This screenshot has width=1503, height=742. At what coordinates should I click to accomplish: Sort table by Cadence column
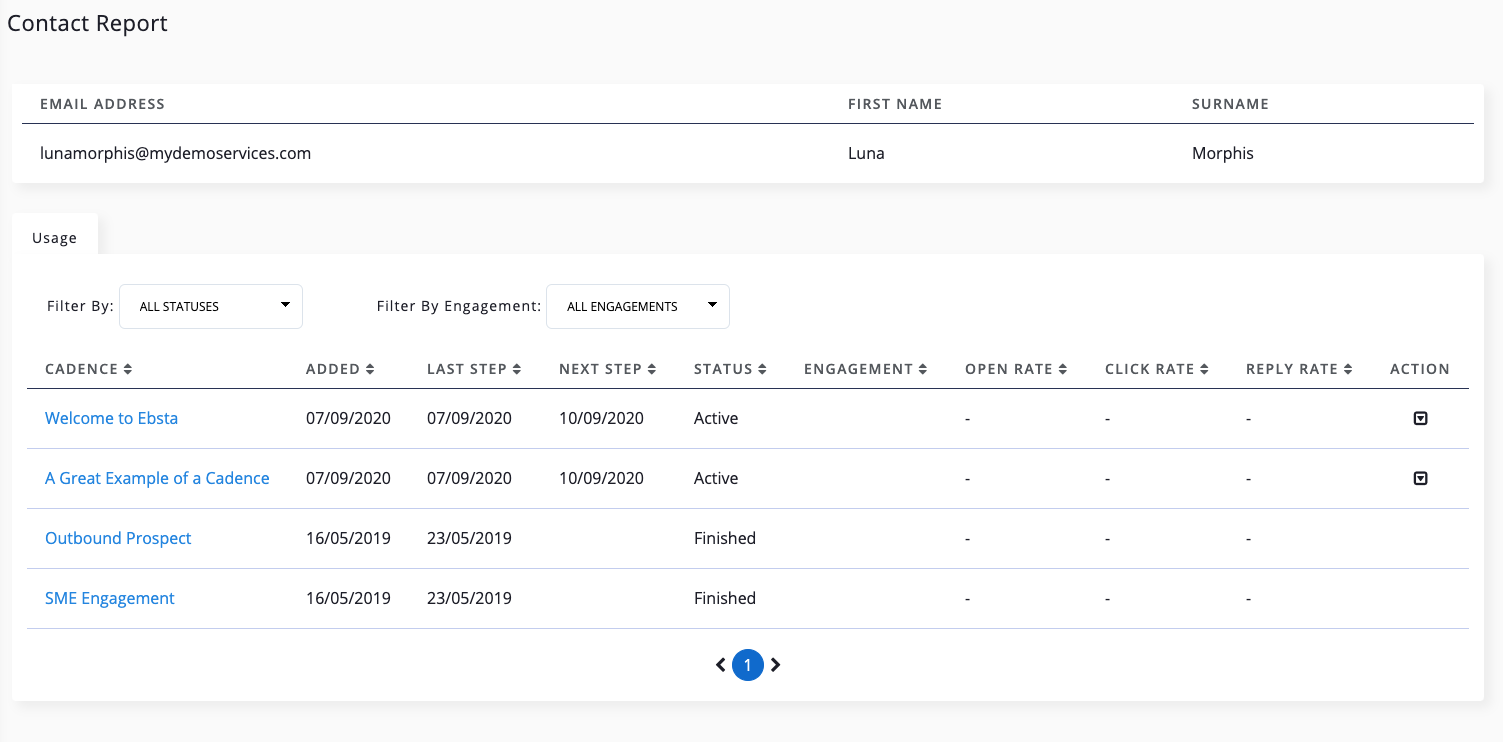[x=89, y=369]
